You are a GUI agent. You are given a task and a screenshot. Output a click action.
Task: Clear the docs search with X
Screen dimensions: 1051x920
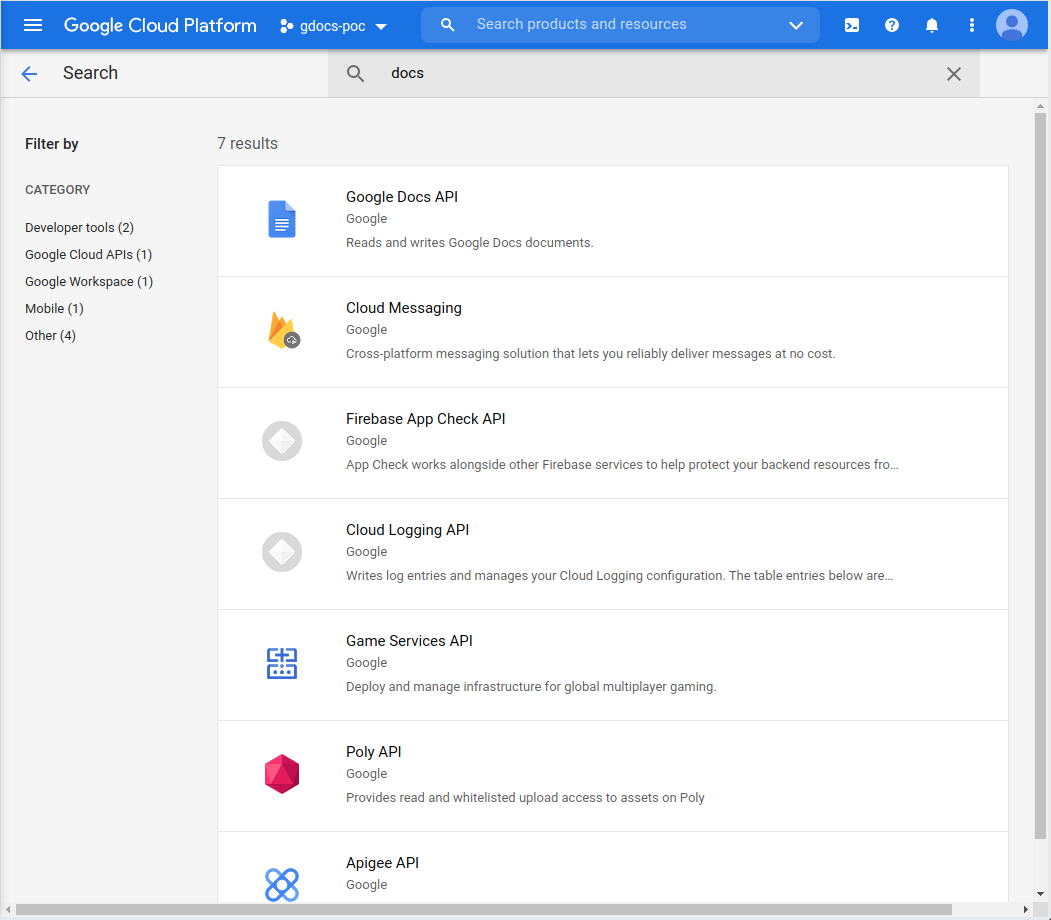(x=953, y=74)
